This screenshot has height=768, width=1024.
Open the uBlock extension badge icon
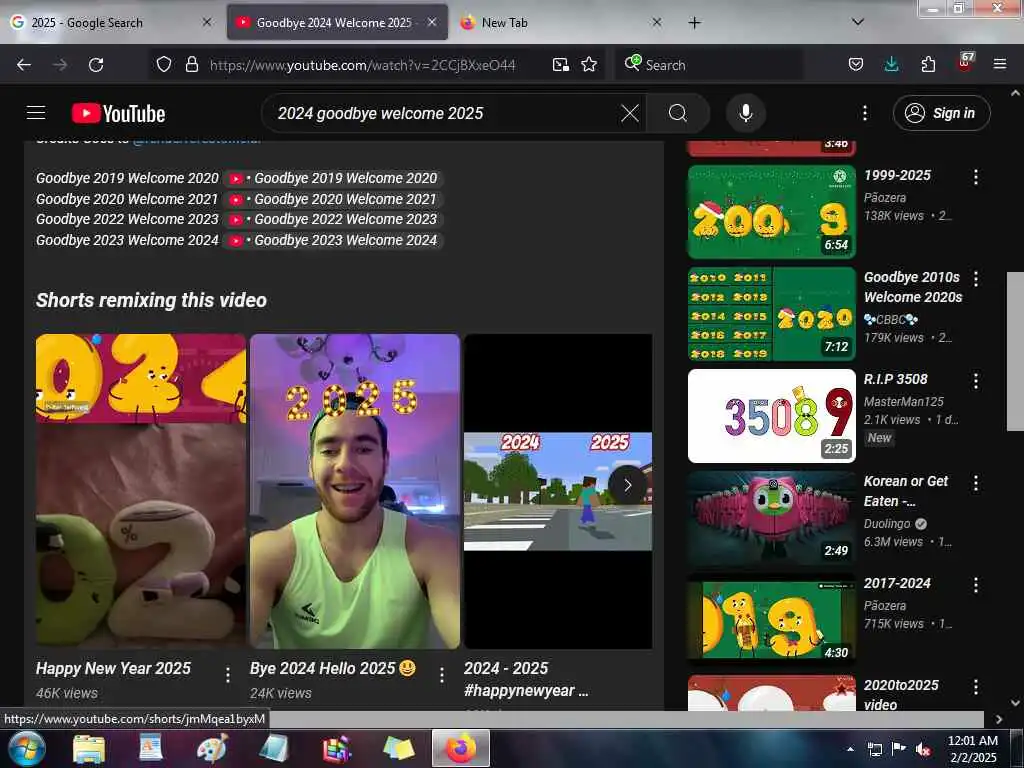click(965, 63)
